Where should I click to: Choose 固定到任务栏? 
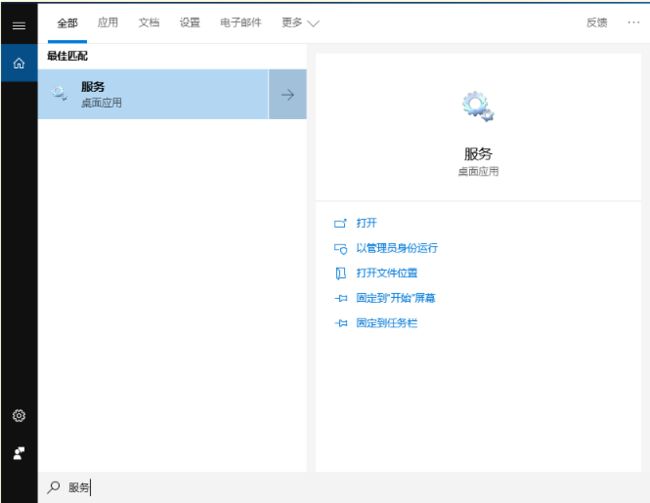click(386, 323)
